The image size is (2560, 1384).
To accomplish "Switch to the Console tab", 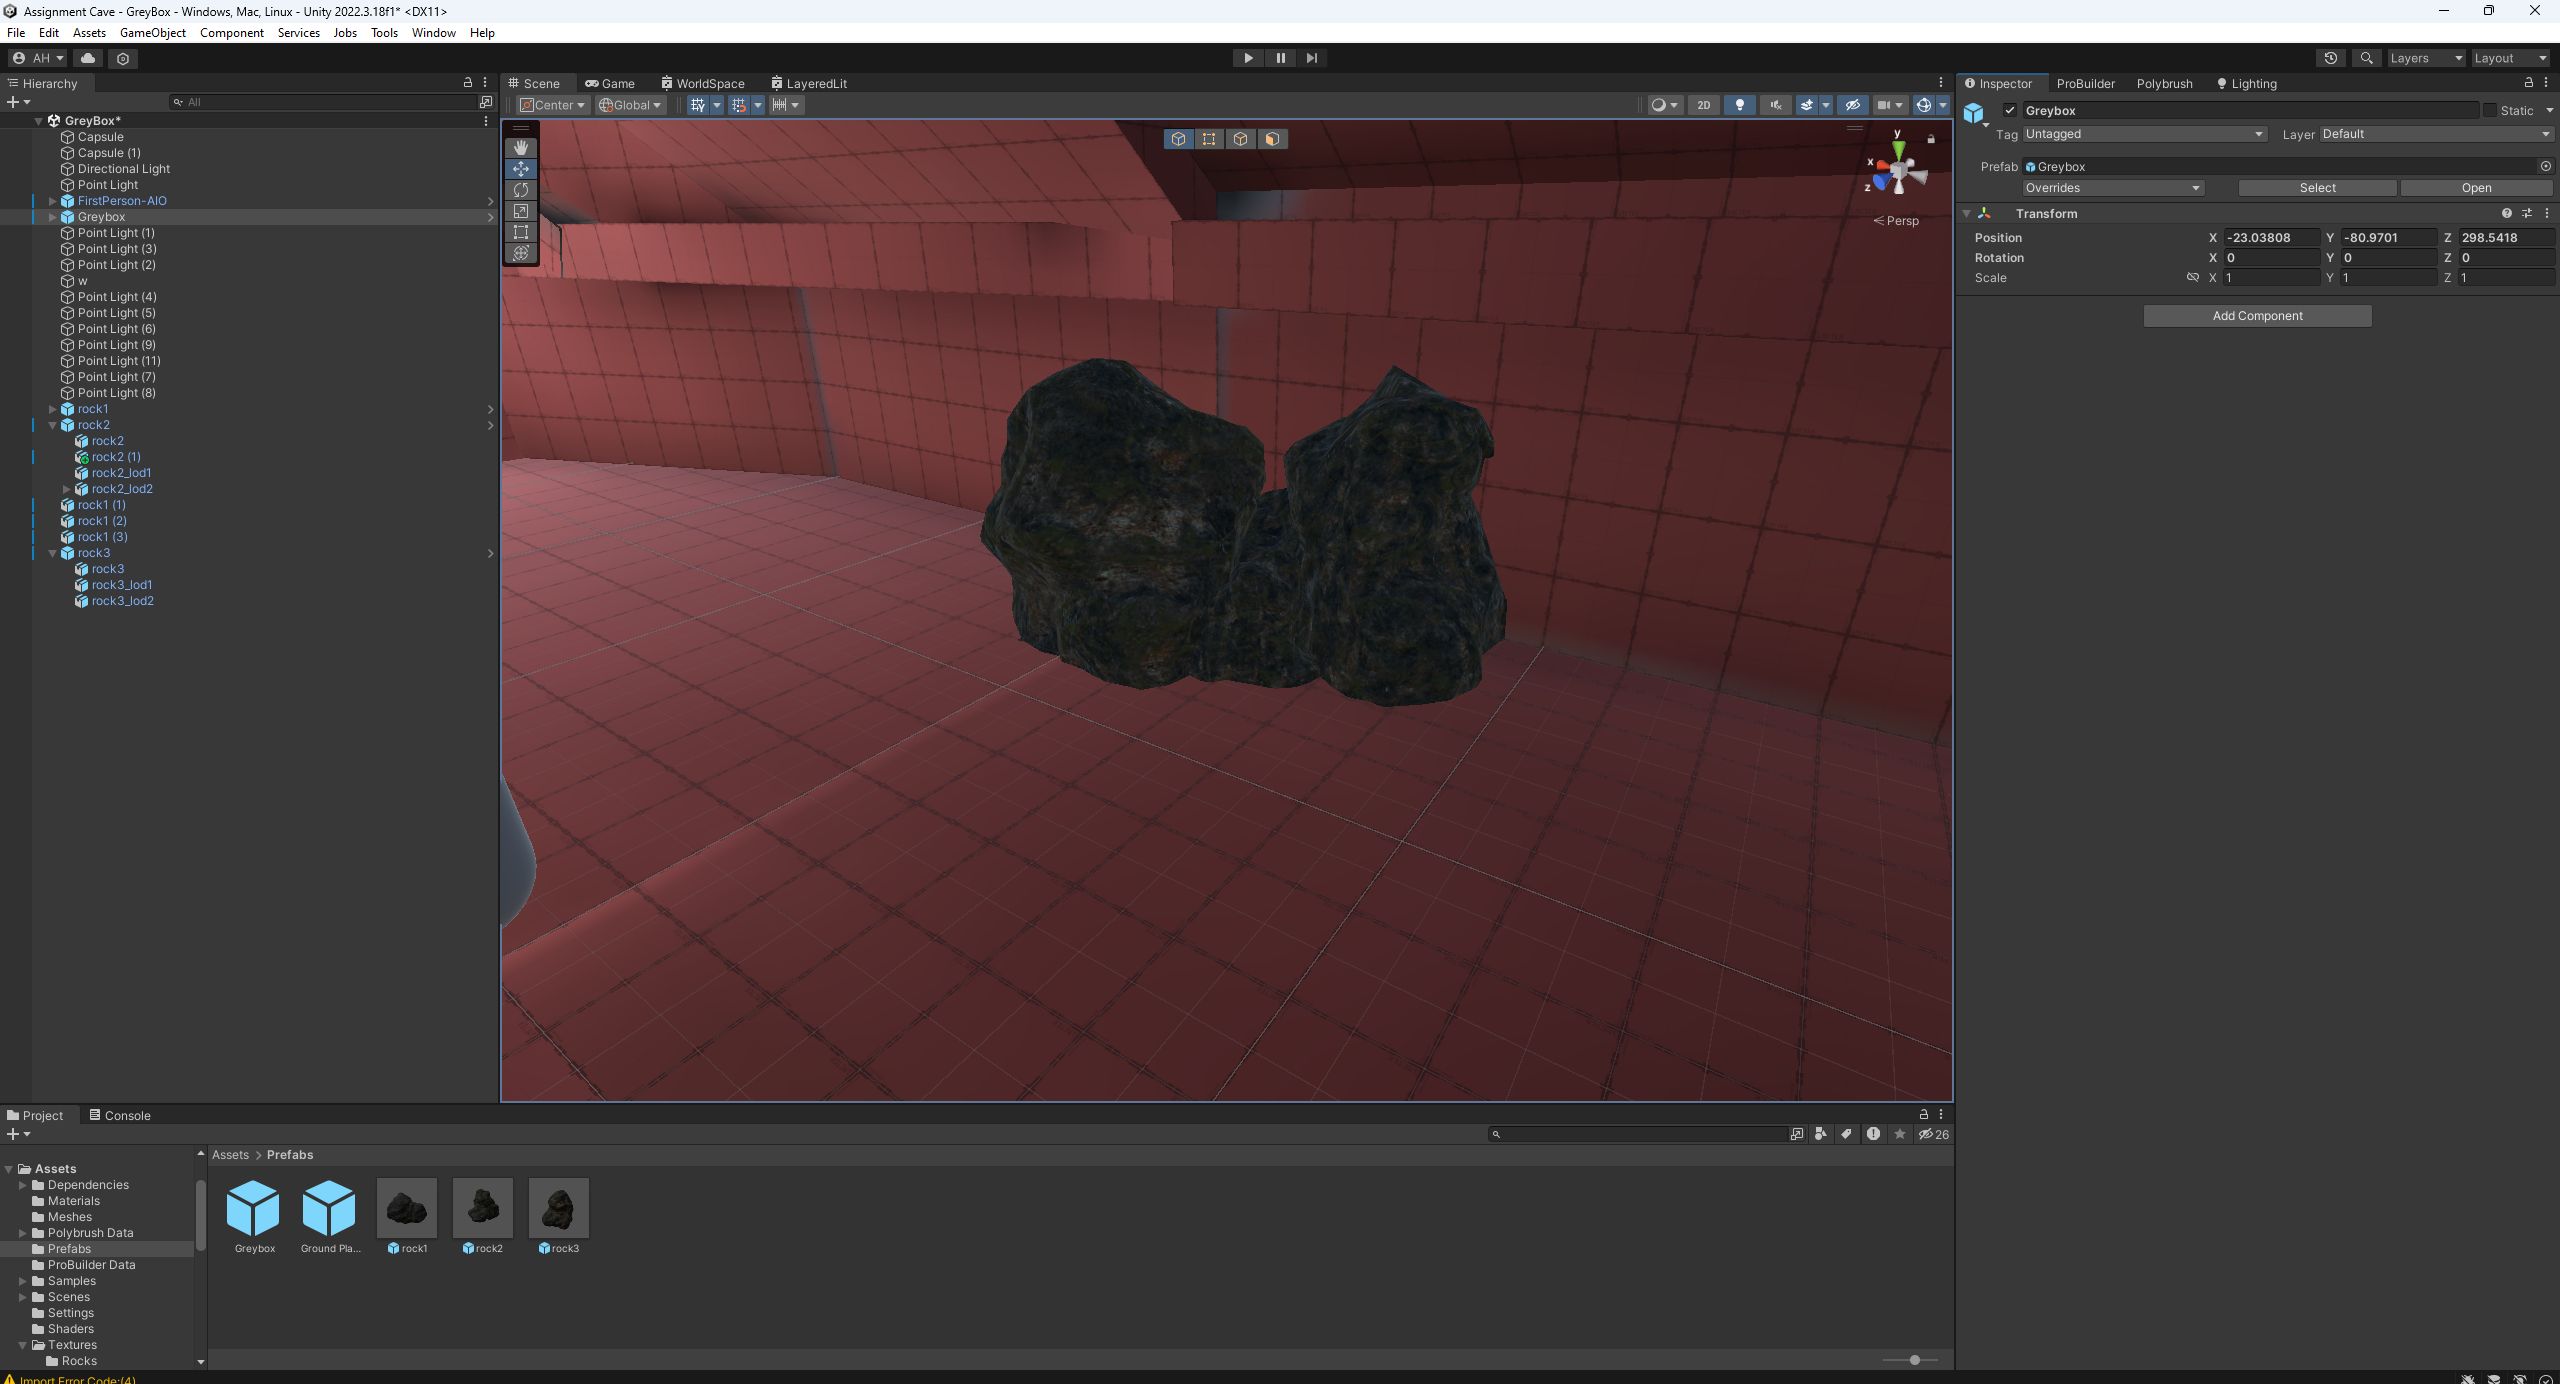I will [x=120, y=1115].
